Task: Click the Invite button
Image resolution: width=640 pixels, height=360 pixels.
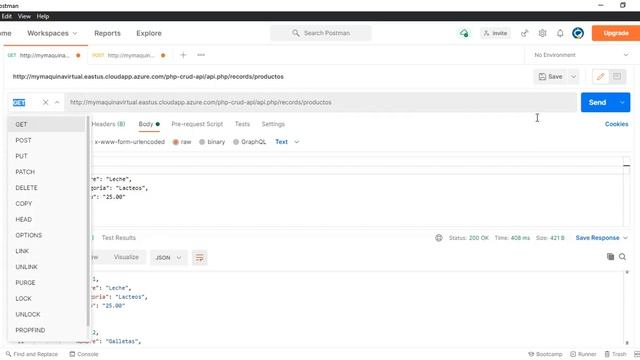Action: point(496,33)
